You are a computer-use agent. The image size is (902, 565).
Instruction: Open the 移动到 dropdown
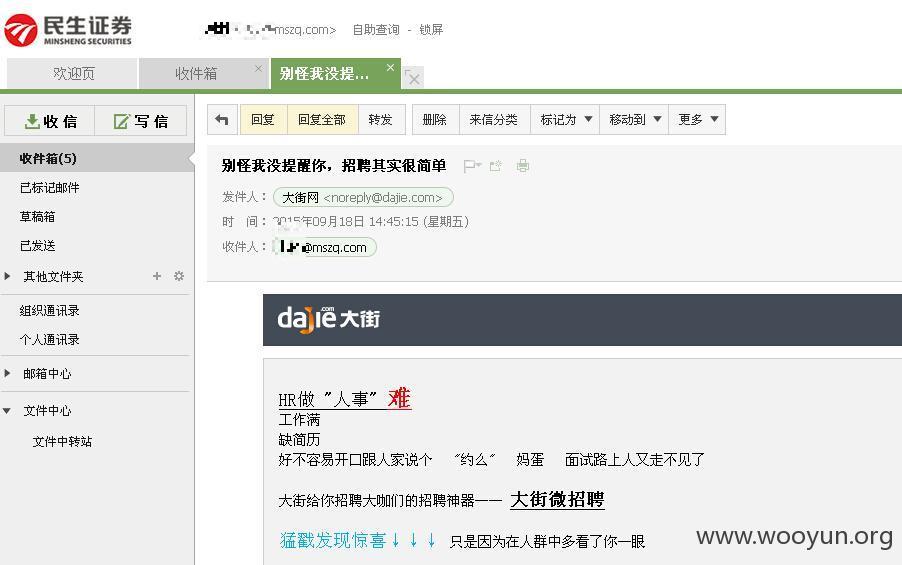tap(634, 120)
